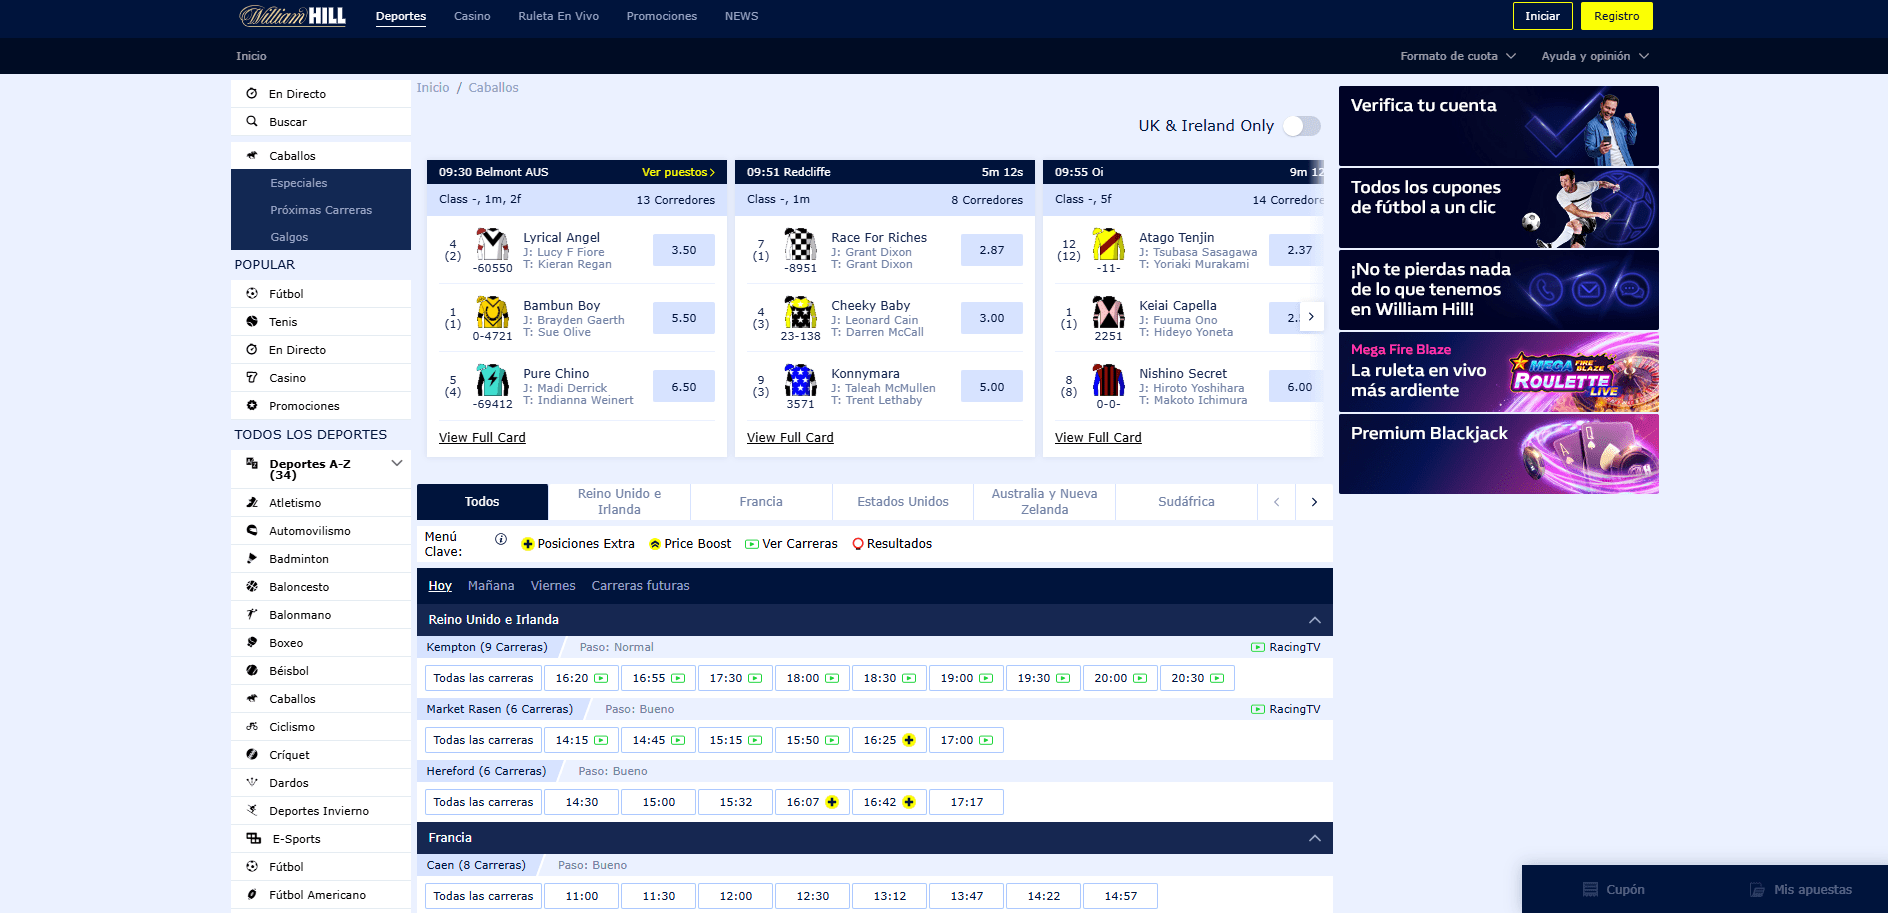The image size is (1888, 913).
Task: Toggle UK & Ireland Only switch
Action: (x=1302, y=126)
